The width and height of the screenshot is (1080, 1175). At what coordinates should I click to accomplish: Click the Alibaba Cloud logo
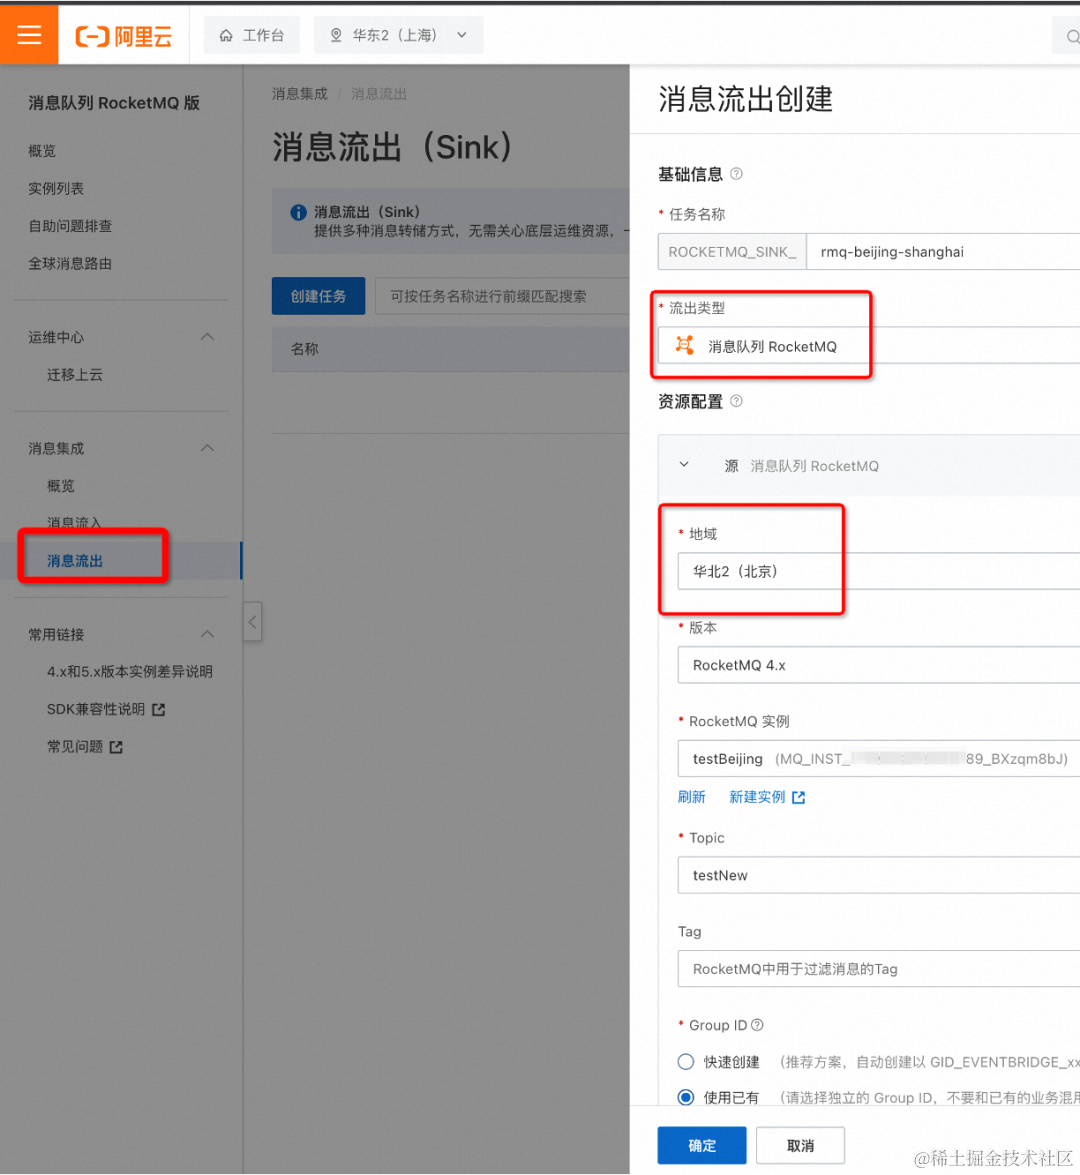(x=124, y=36)
